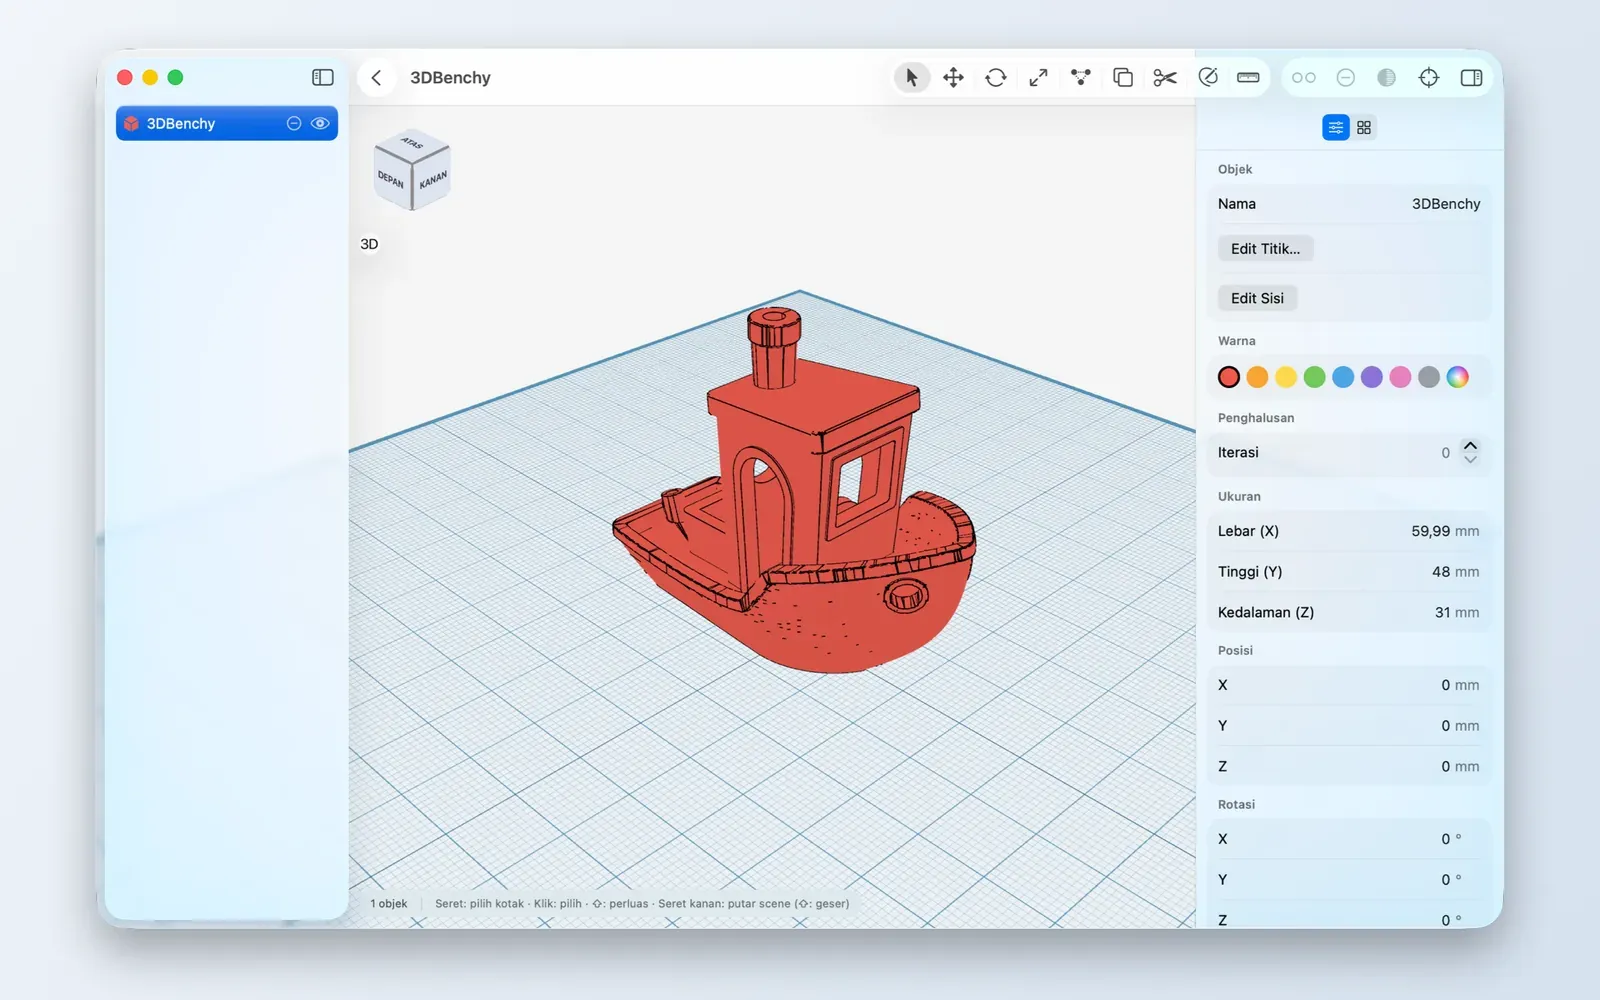Switch the 3D view mode button
1600x1000 pixels.
click(369, 244)
